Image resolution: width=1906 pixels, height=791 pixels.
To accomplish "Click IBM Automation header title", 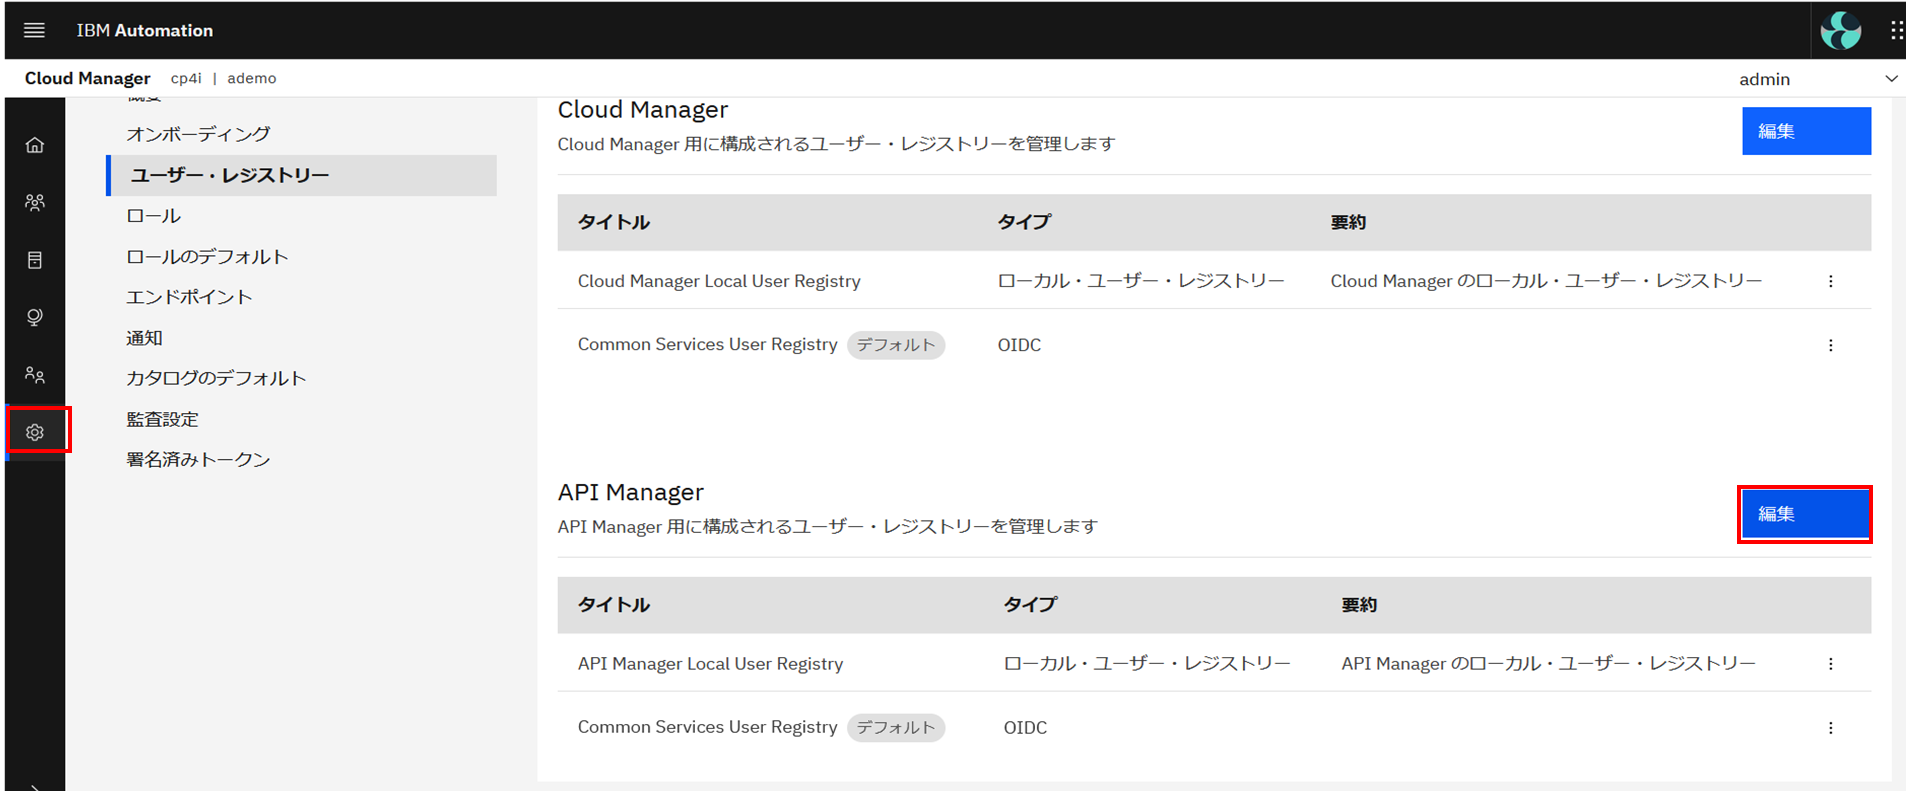I will click(x=145, y=30).
